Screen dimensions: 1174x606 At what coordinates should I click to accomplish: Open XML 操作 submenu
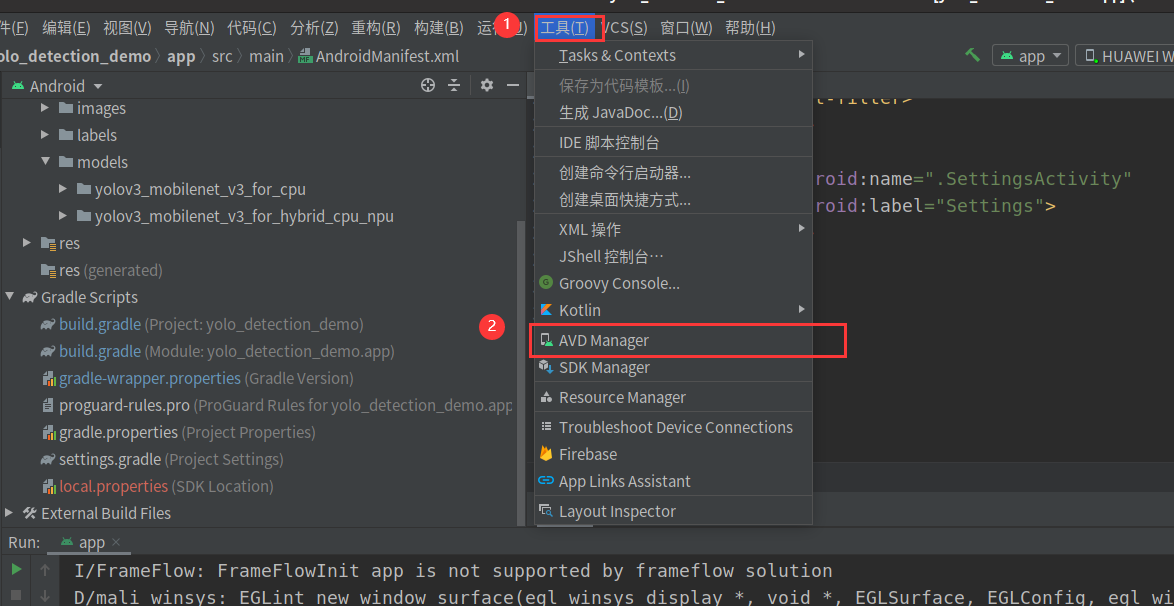click(673, 229)
